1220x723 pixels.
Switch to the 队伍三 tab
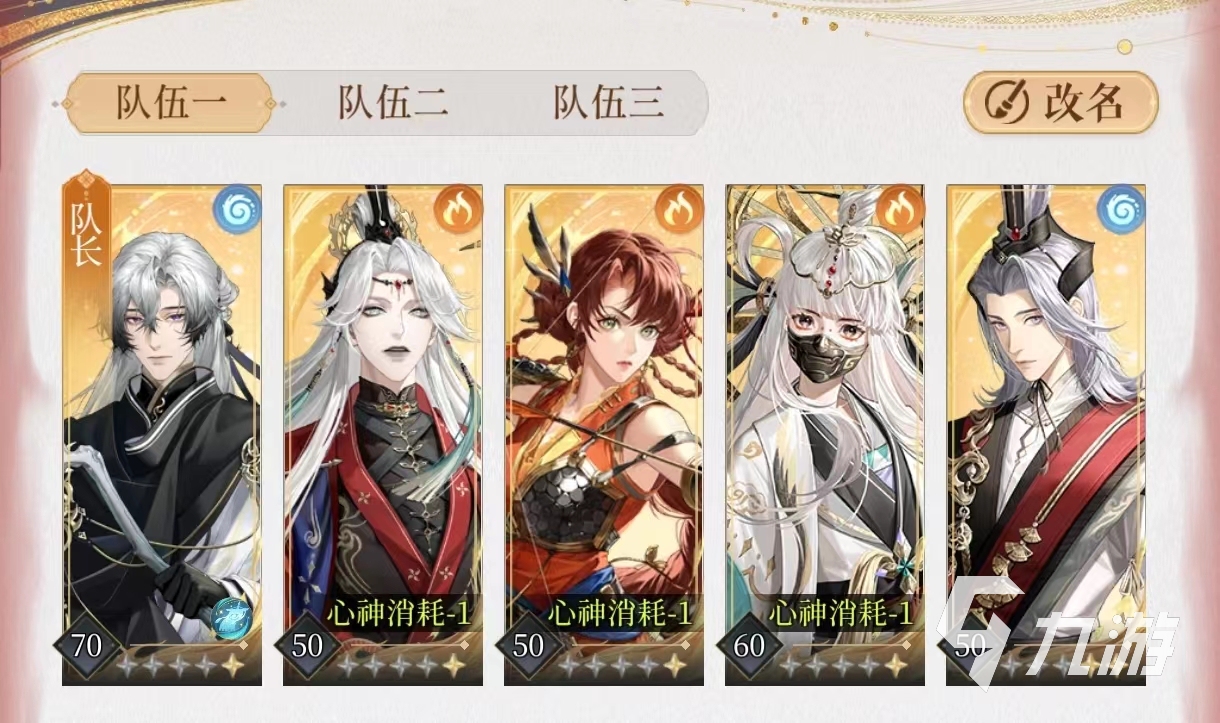pos(609,103)
